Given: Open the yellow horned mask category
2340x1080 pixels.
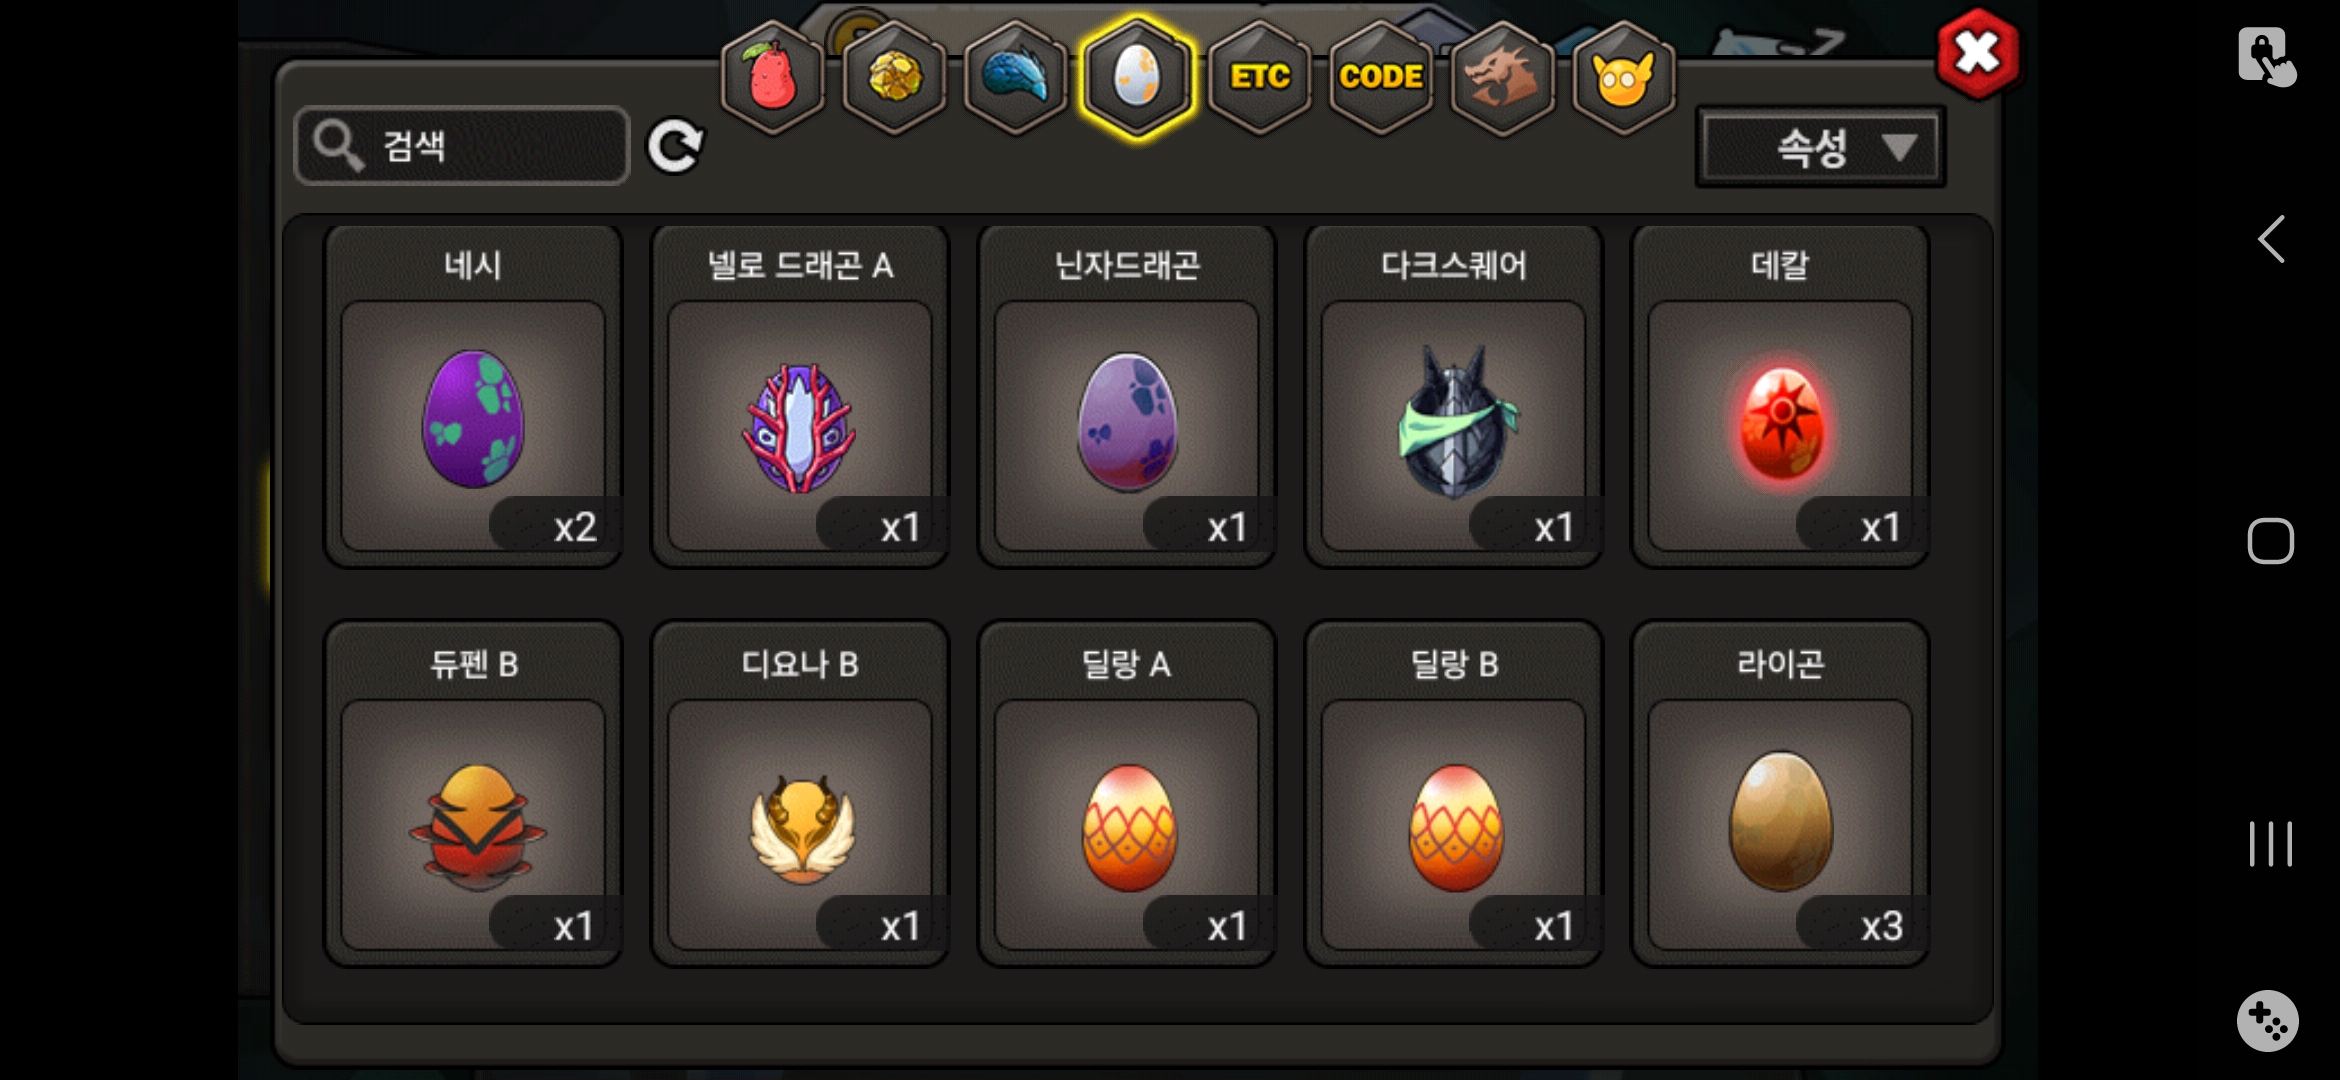Looking at the screenshot, I should [x=1624, y=77].
